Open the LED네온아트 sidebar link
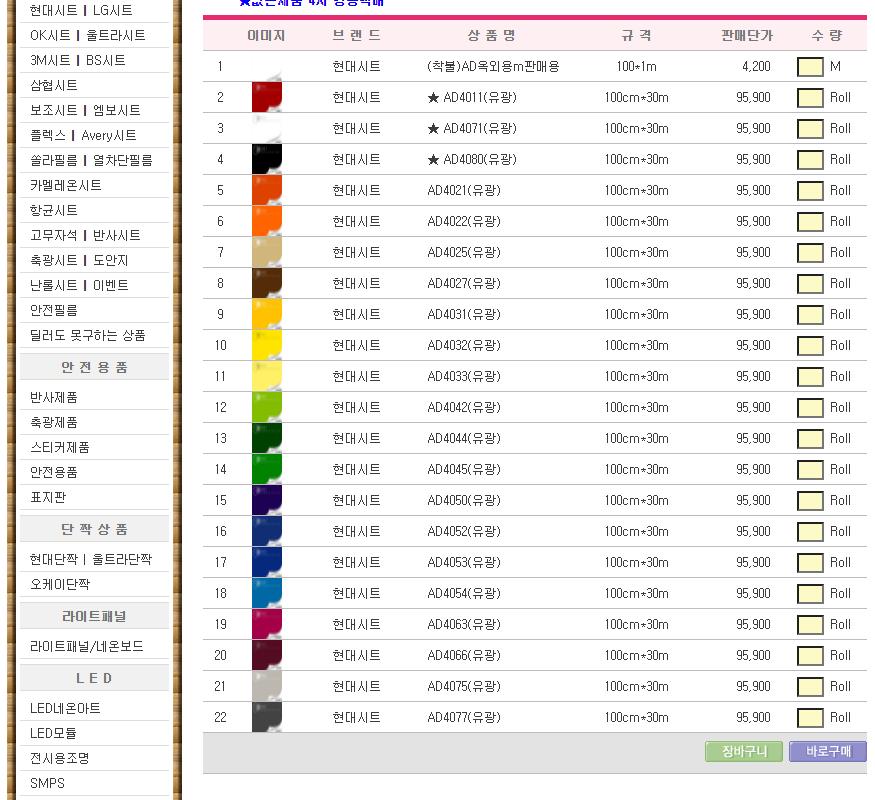Screen dimensions: 875x800 [65, 708]
